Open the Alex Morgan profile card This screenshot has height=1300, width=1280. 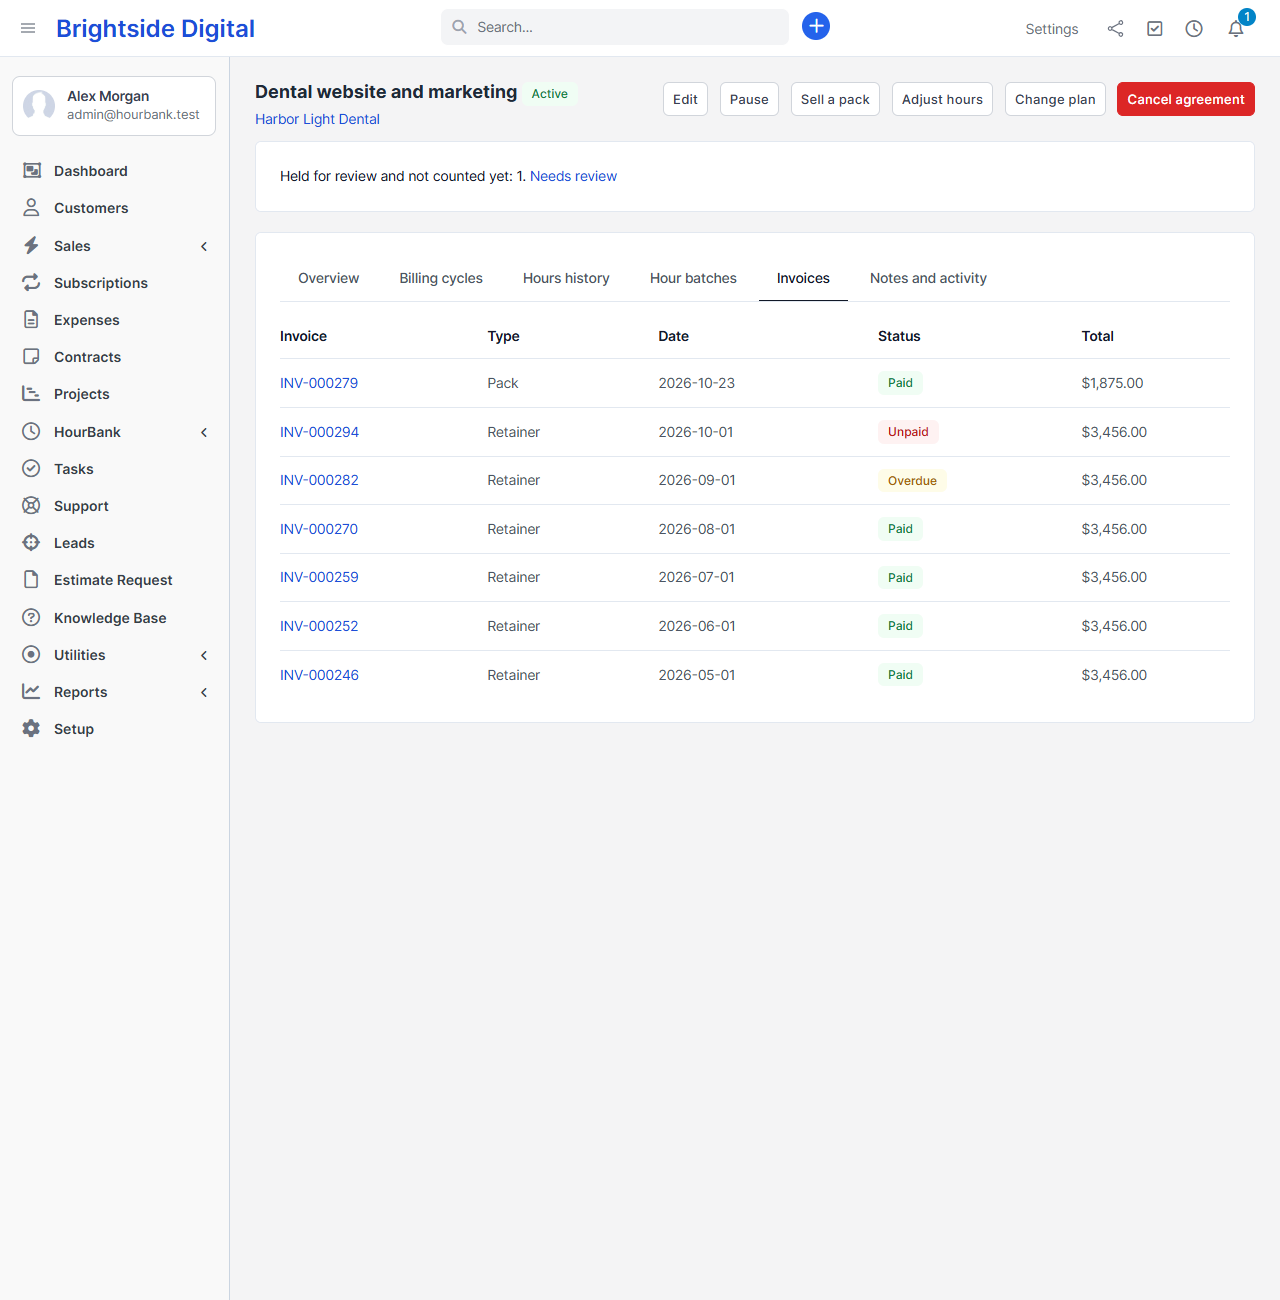click(114, 106)
